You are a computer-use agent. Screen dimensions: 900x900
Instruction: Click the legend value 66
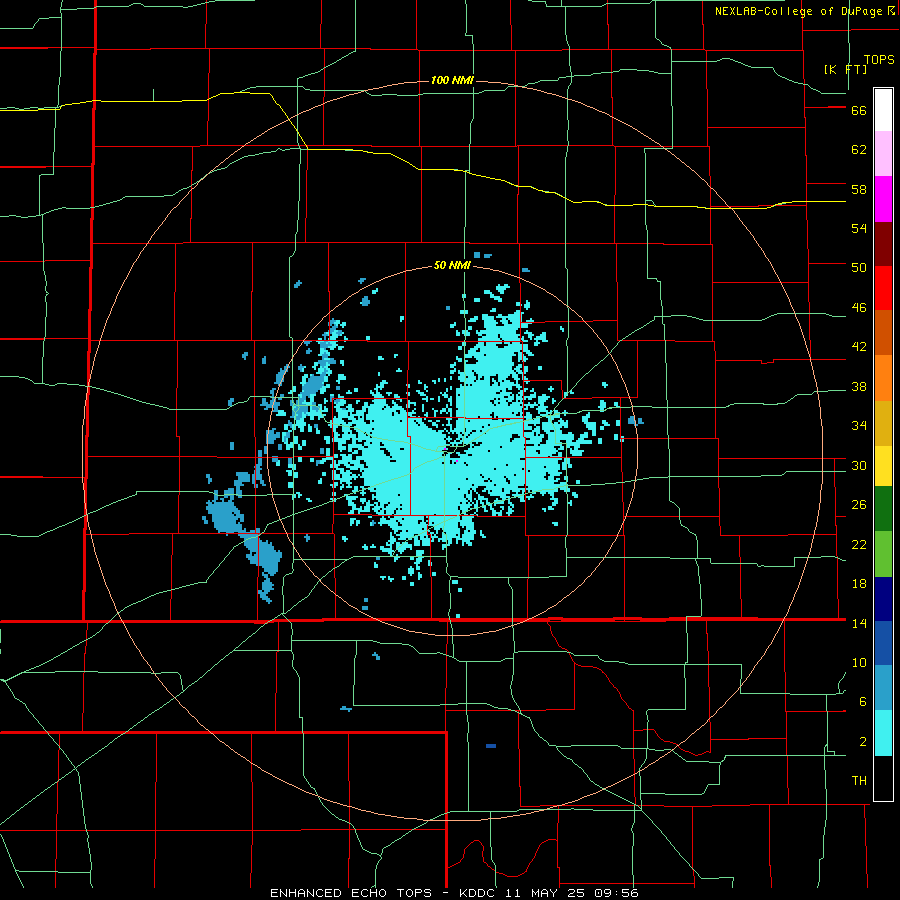[x=859, y=110]
